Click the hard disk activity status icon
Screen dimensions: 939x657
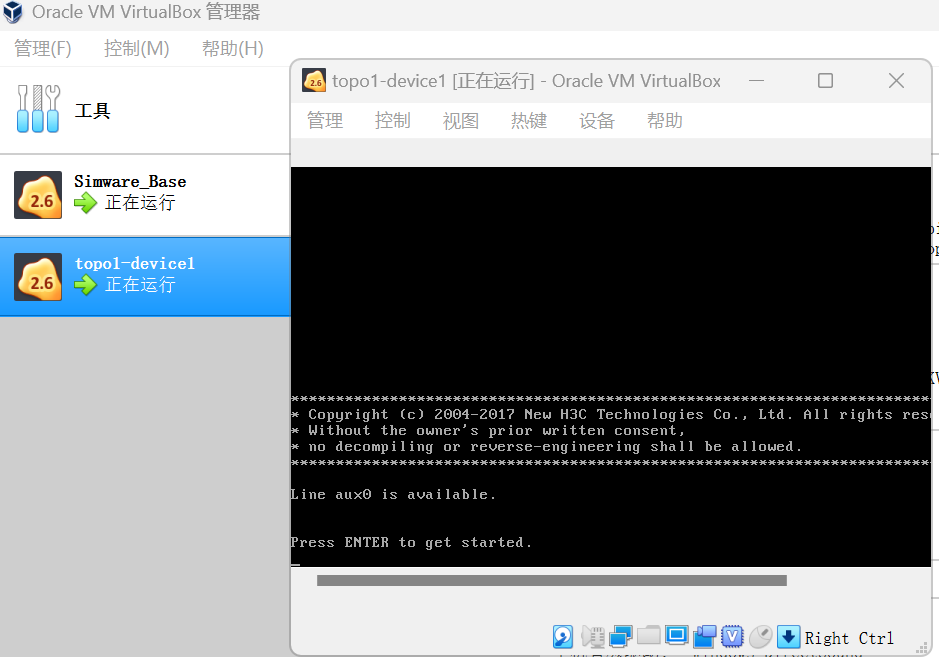pyautogui.click(x=562, y=637)
